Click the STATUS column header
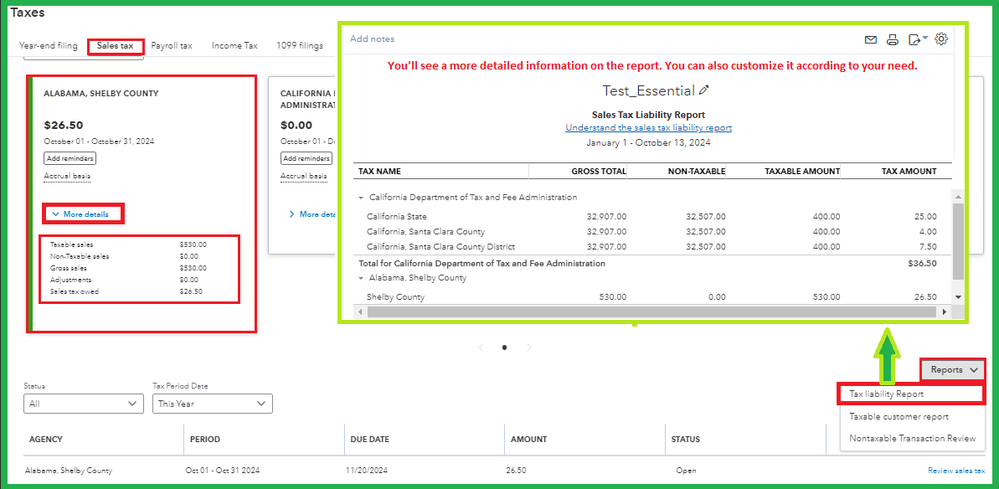This screenshot has width=999, height=489. (x=686, y=439)
